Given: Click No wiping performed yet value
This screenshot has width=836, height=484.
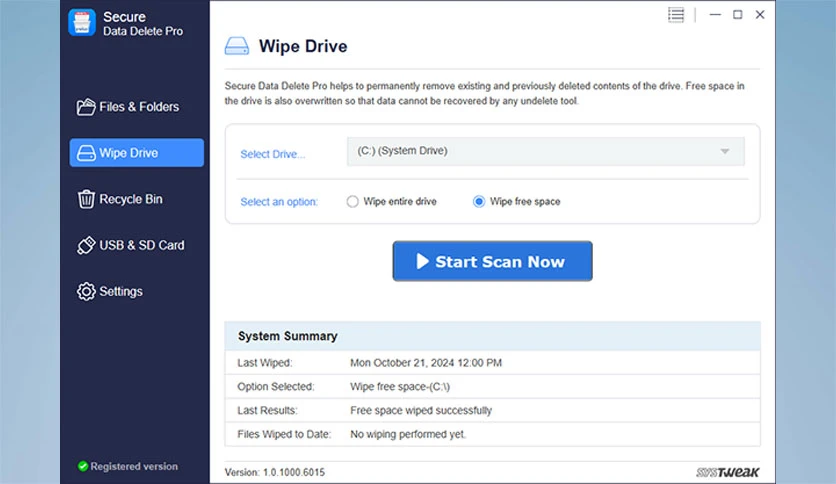Looking at the screenshot, I should pyautogui.click(x=408, y=434).
